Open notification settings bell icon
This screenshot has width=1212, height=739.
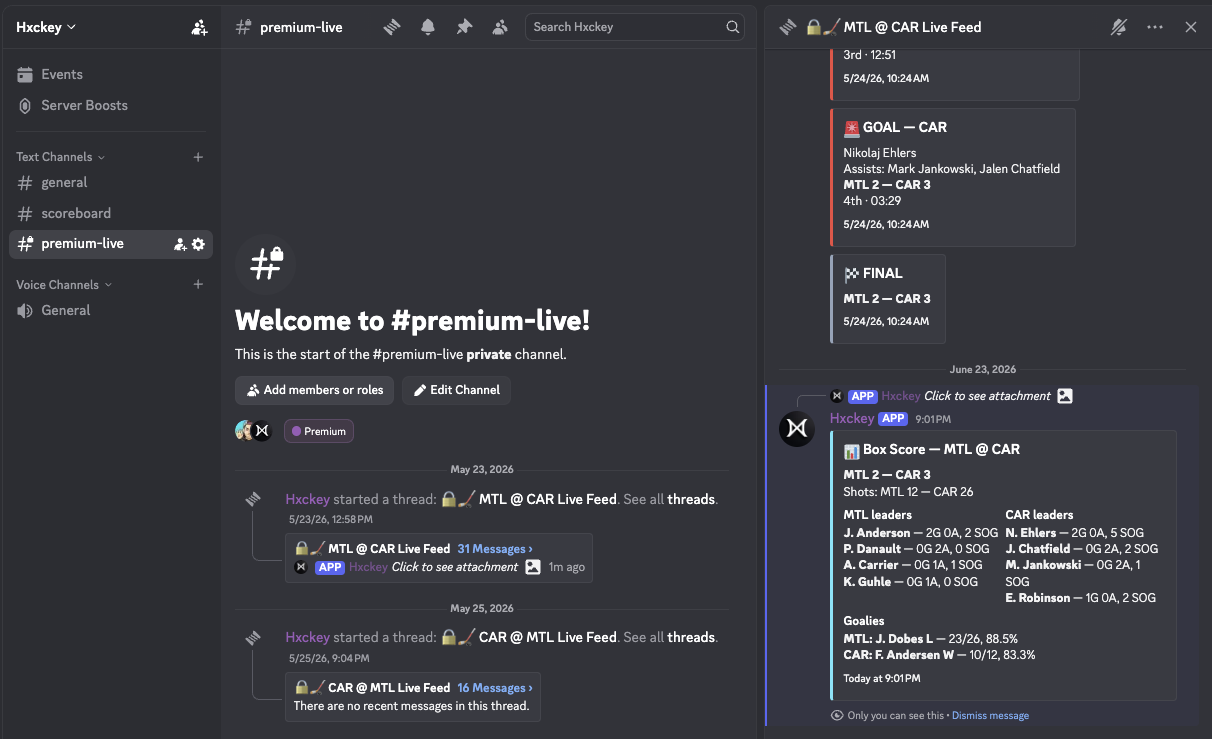pyautogui.click(x=428, y=27)
